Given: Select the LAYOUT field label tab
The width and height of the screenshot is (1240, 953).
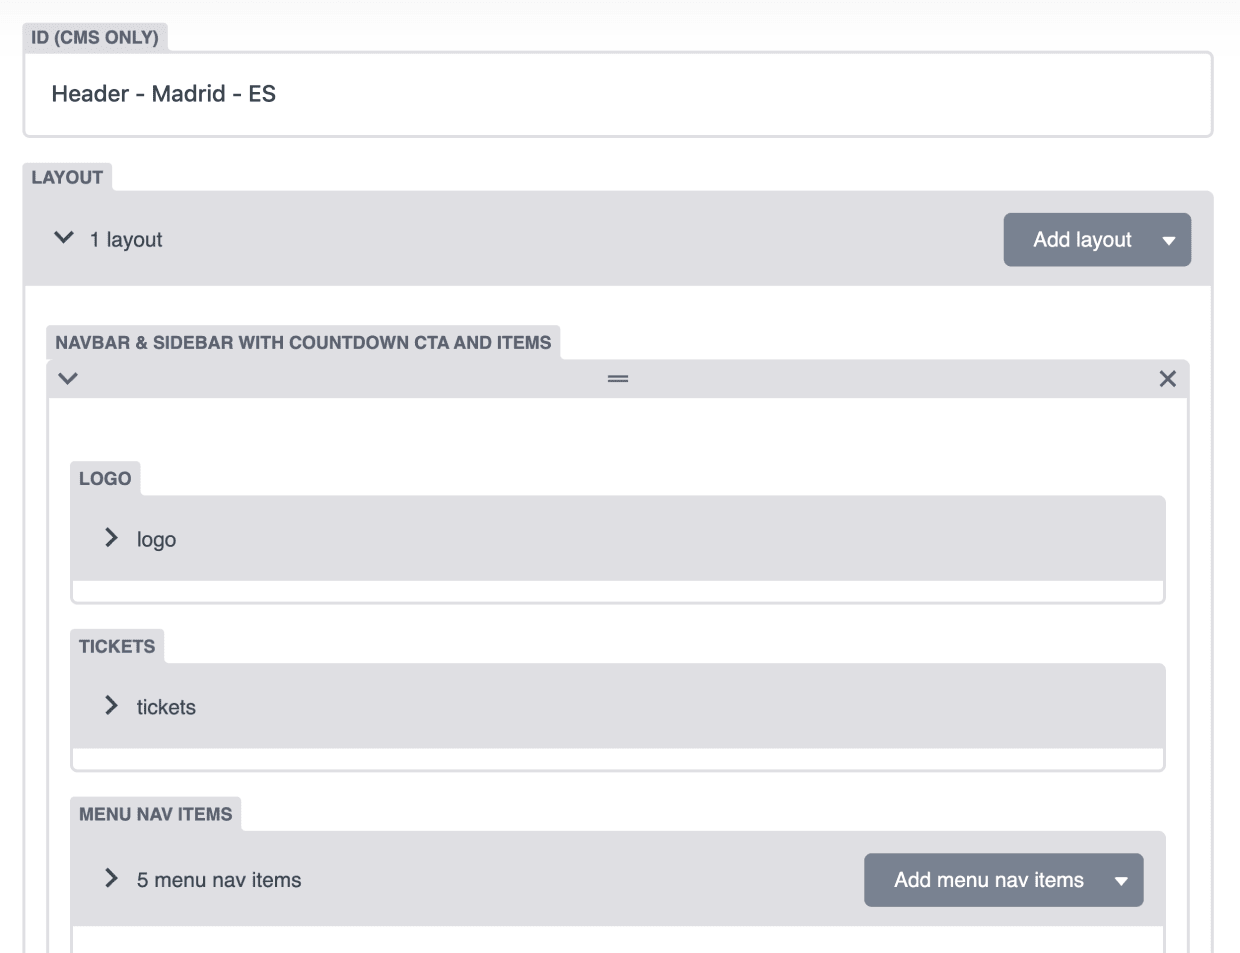Looking at the screenshot, I should 67,177.
